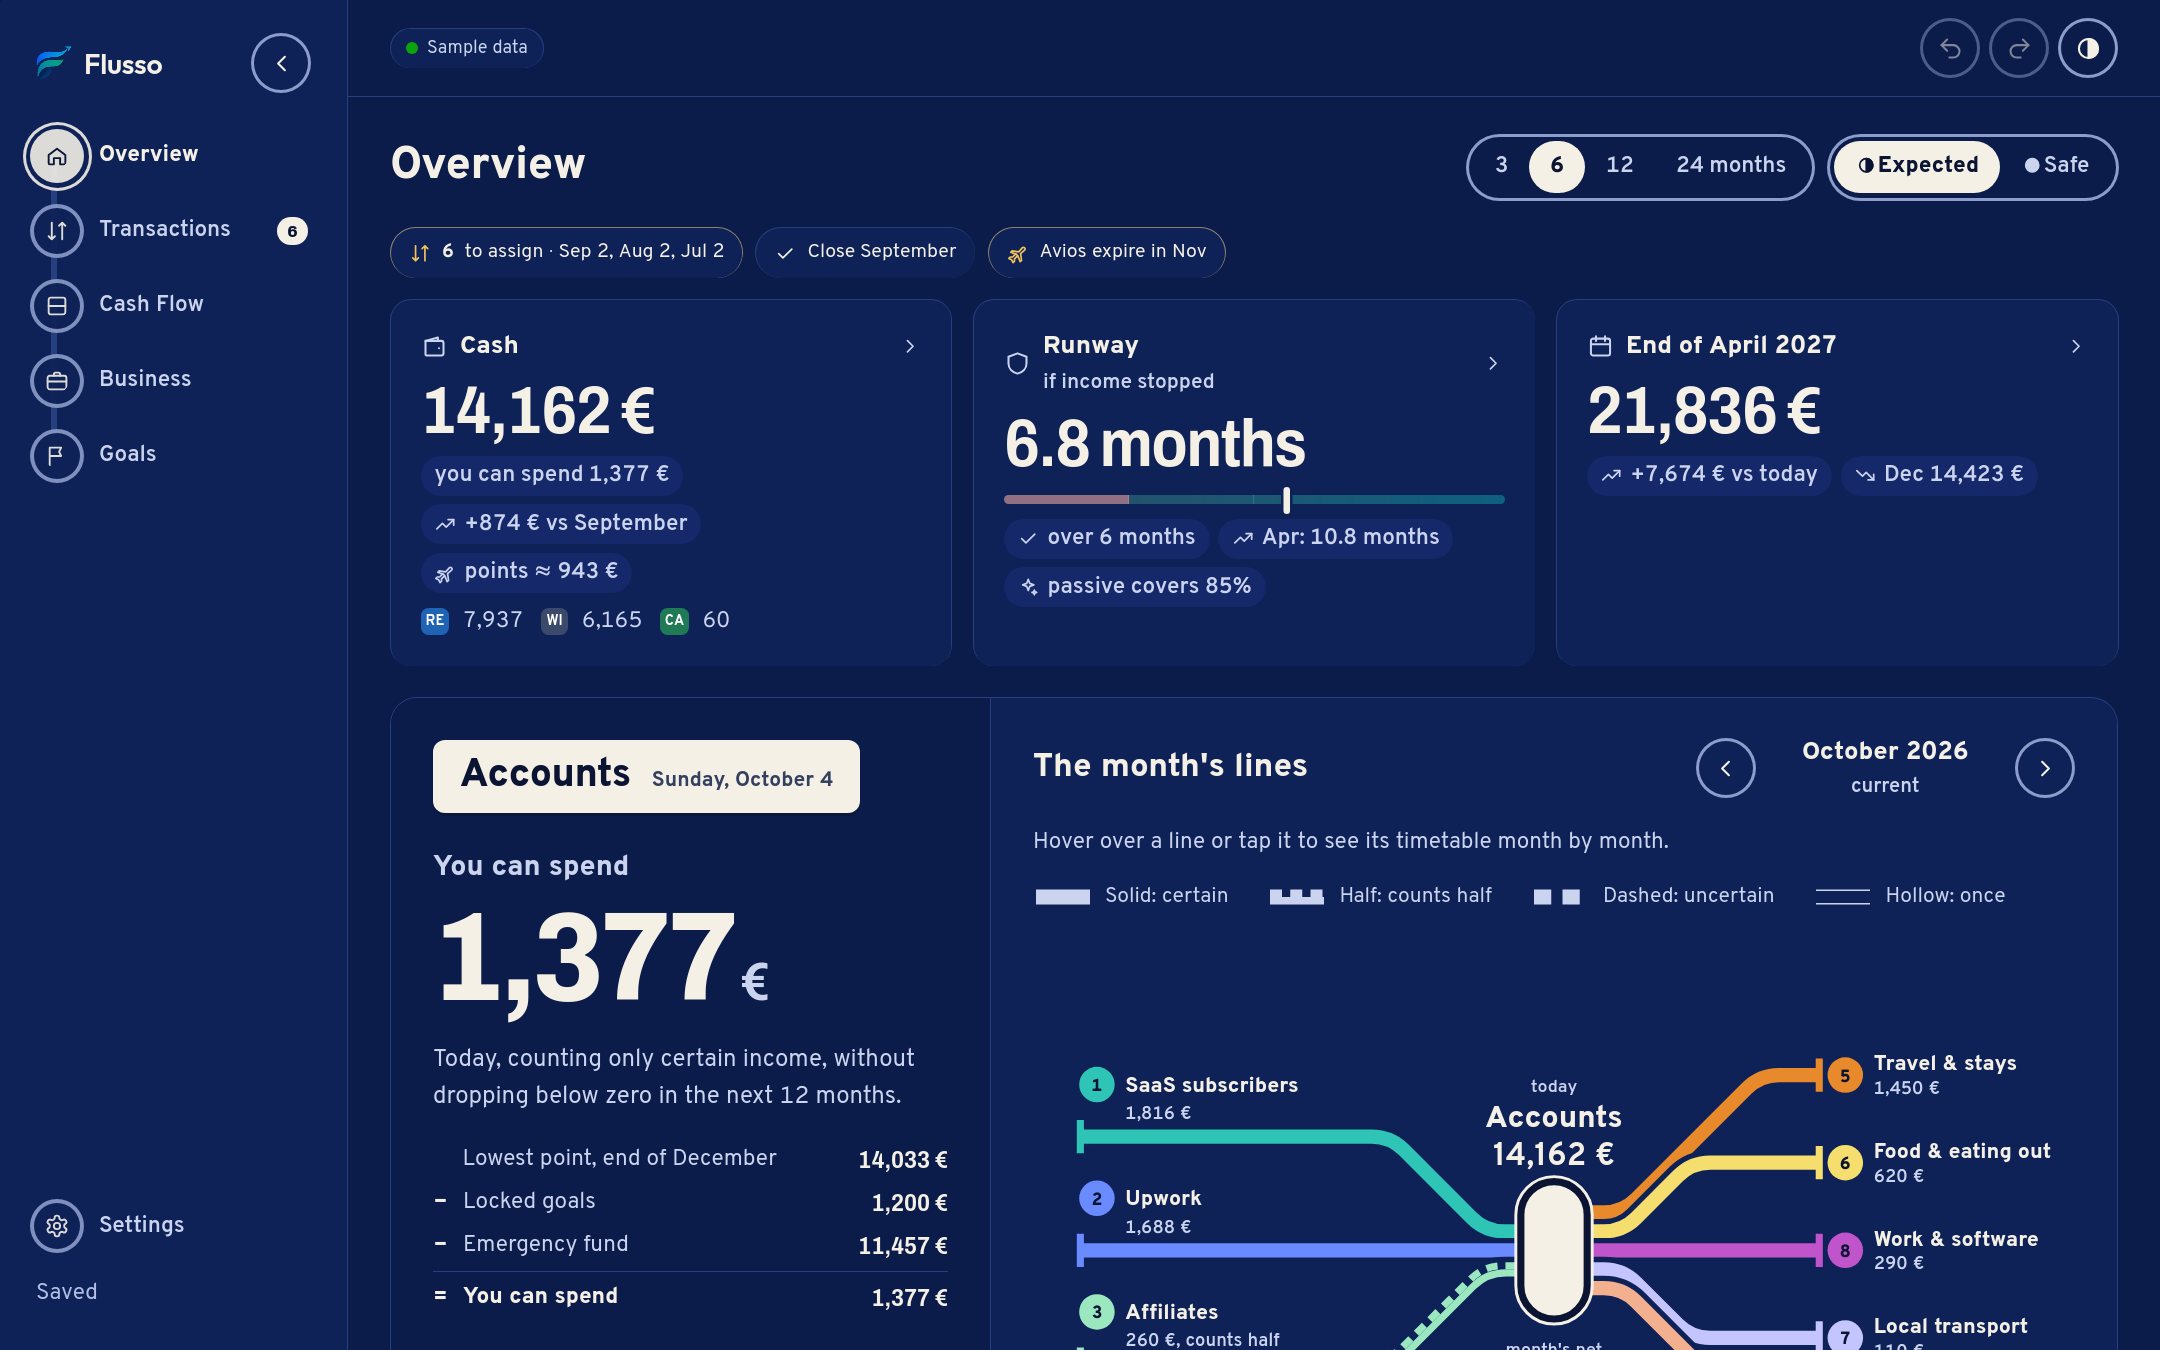Click the 'points ≈ 943 €' pill
Screen dimensions: 2160x1350
tap(525, 572)
